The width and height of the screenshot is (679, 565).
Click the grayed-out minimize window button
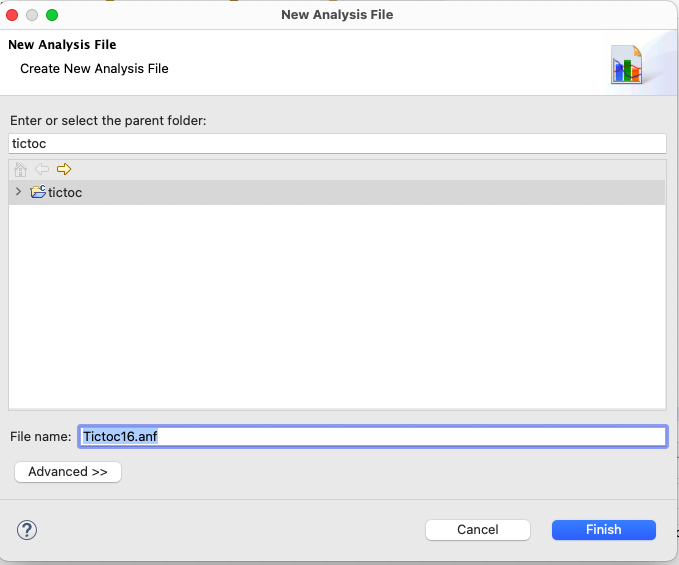coord(32,15)
